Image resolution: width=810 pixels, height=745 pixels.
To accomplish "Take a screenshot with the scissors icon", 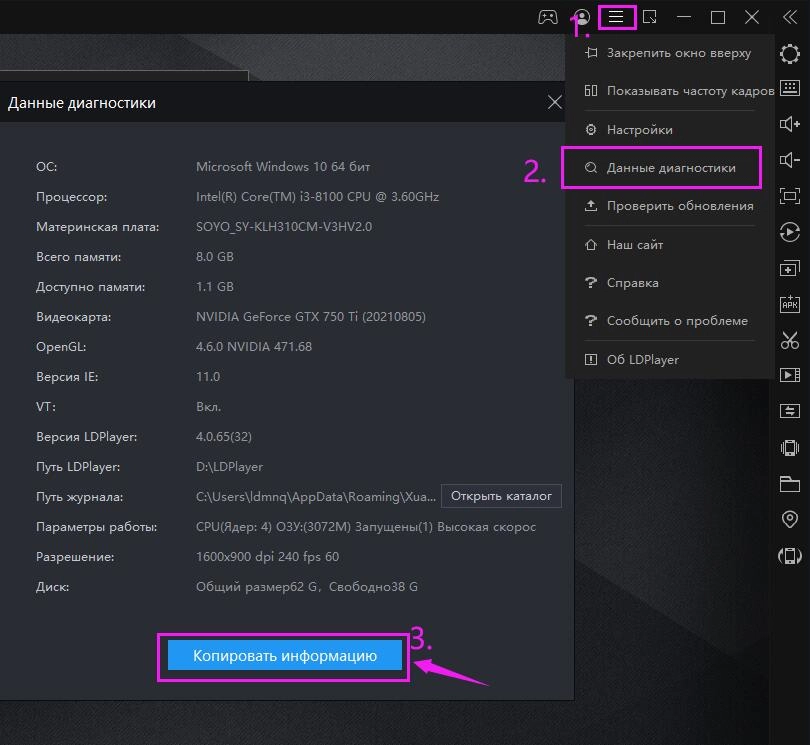I will (x=790, y=340).
